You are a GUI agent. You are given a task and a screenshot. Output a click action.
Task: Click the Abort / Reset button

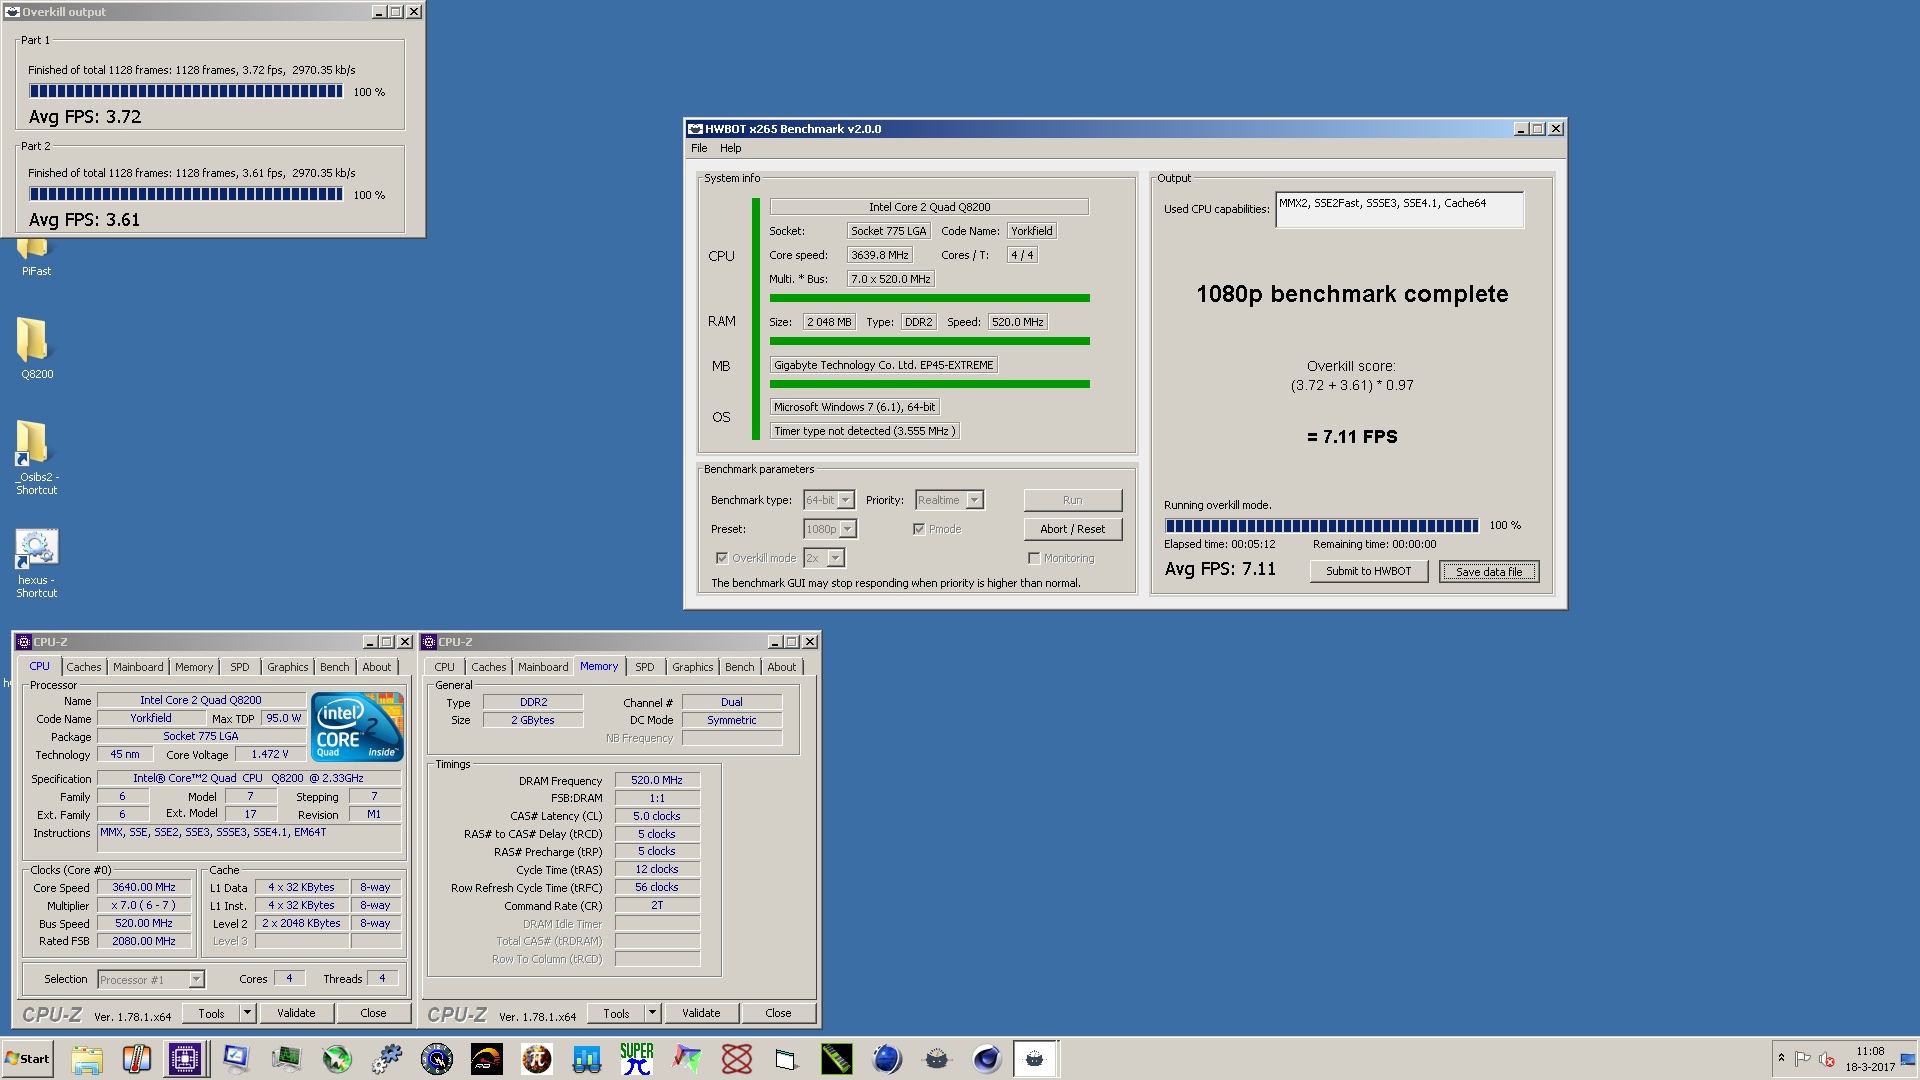pyautogui.click(x=1072, y=529)
